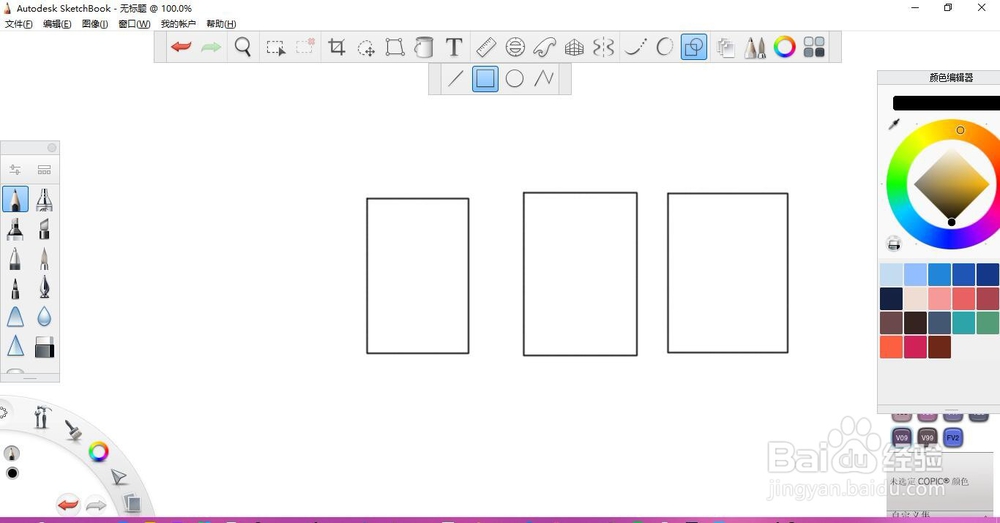Viewport: 1000px width, 523px height.
Task: Toggle the Steady Stroke tool
Action: 635,47
